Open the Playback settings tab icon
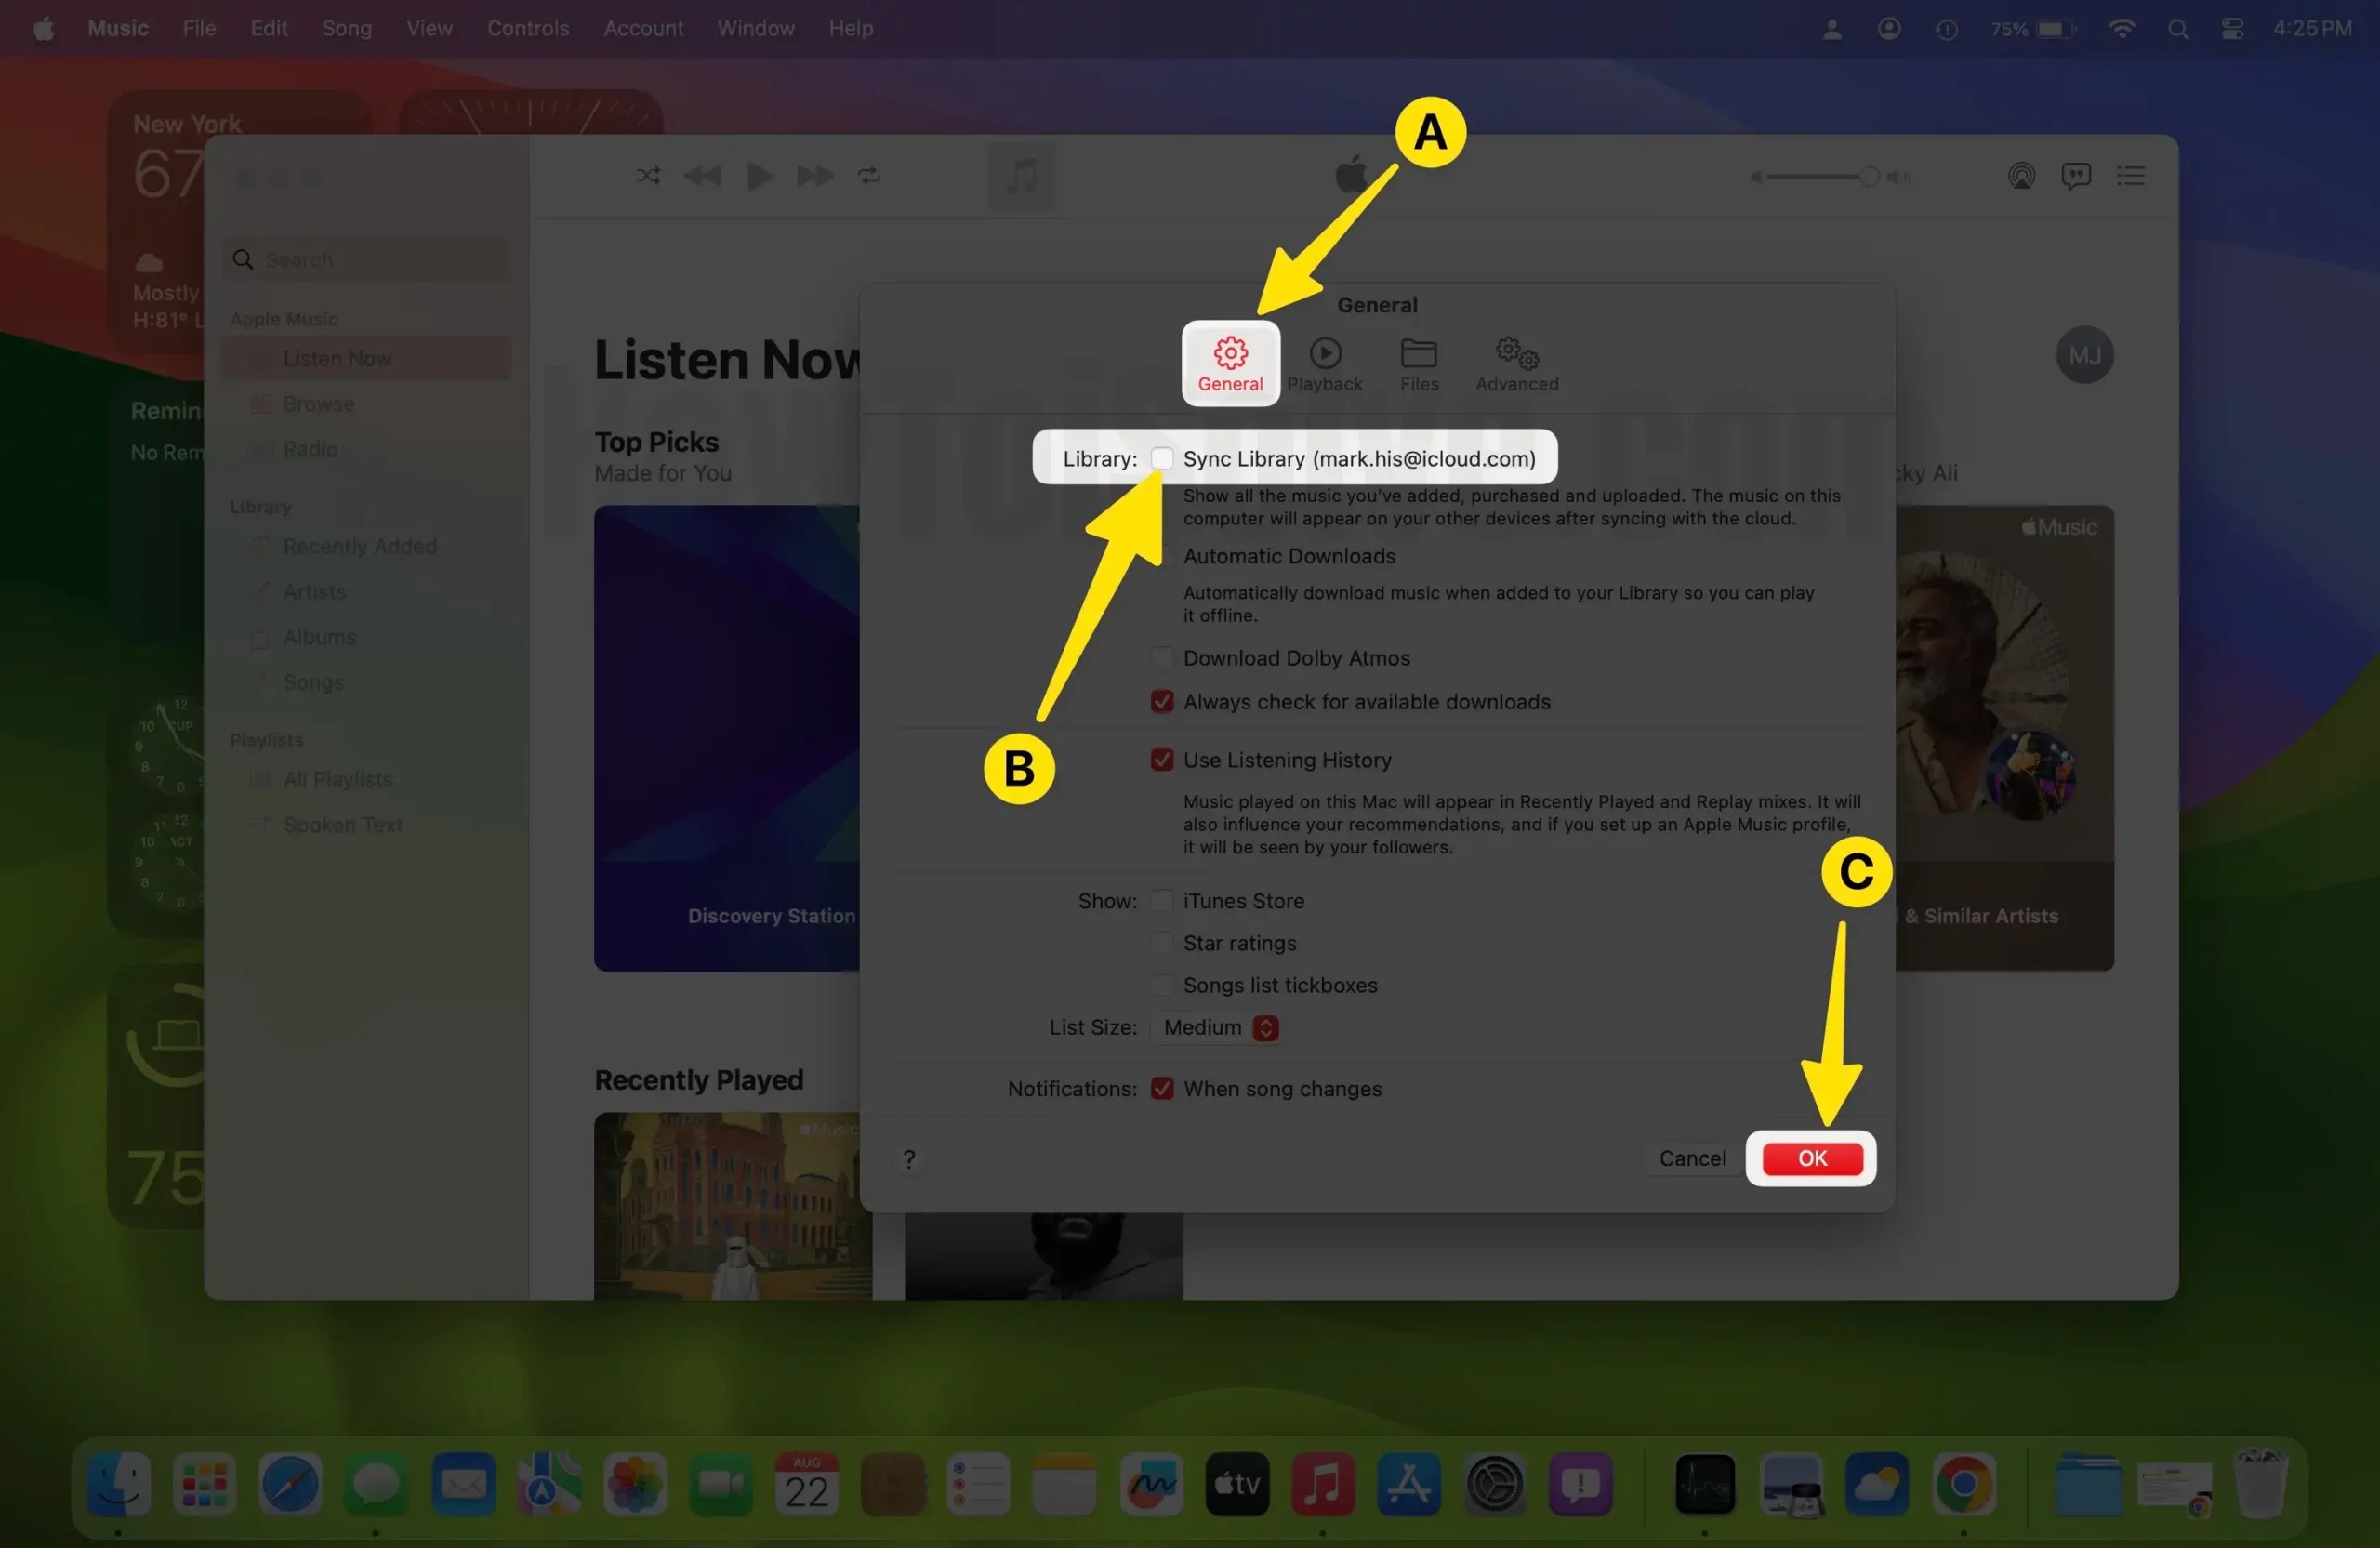Screen dimensions: 2380x1548 point(1324,362)
